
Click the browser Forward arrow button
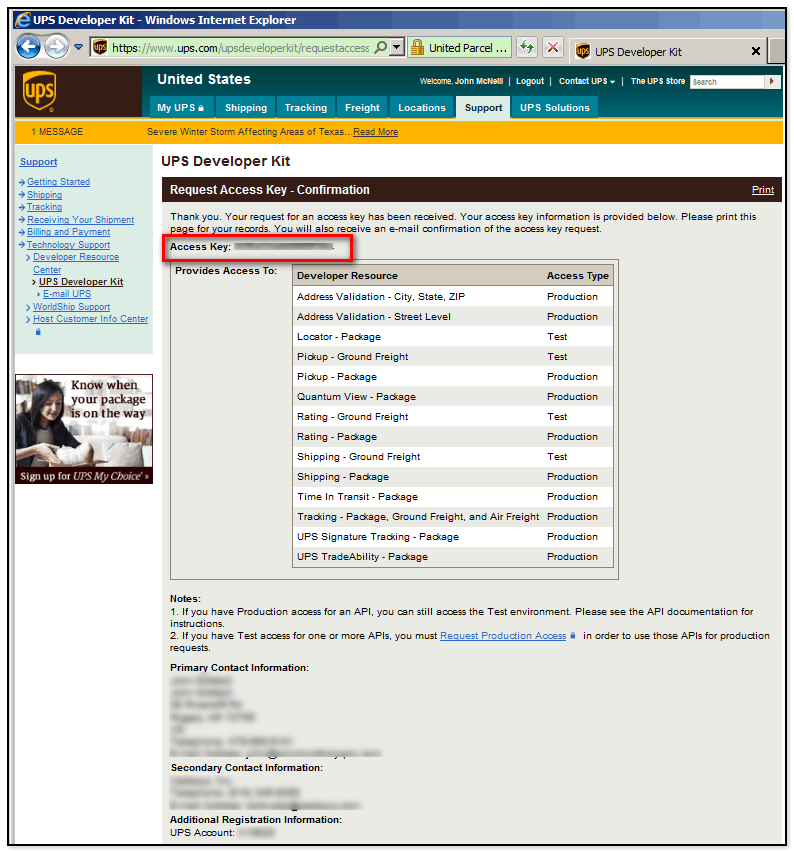pyautogui.click(x=56, y=47)
